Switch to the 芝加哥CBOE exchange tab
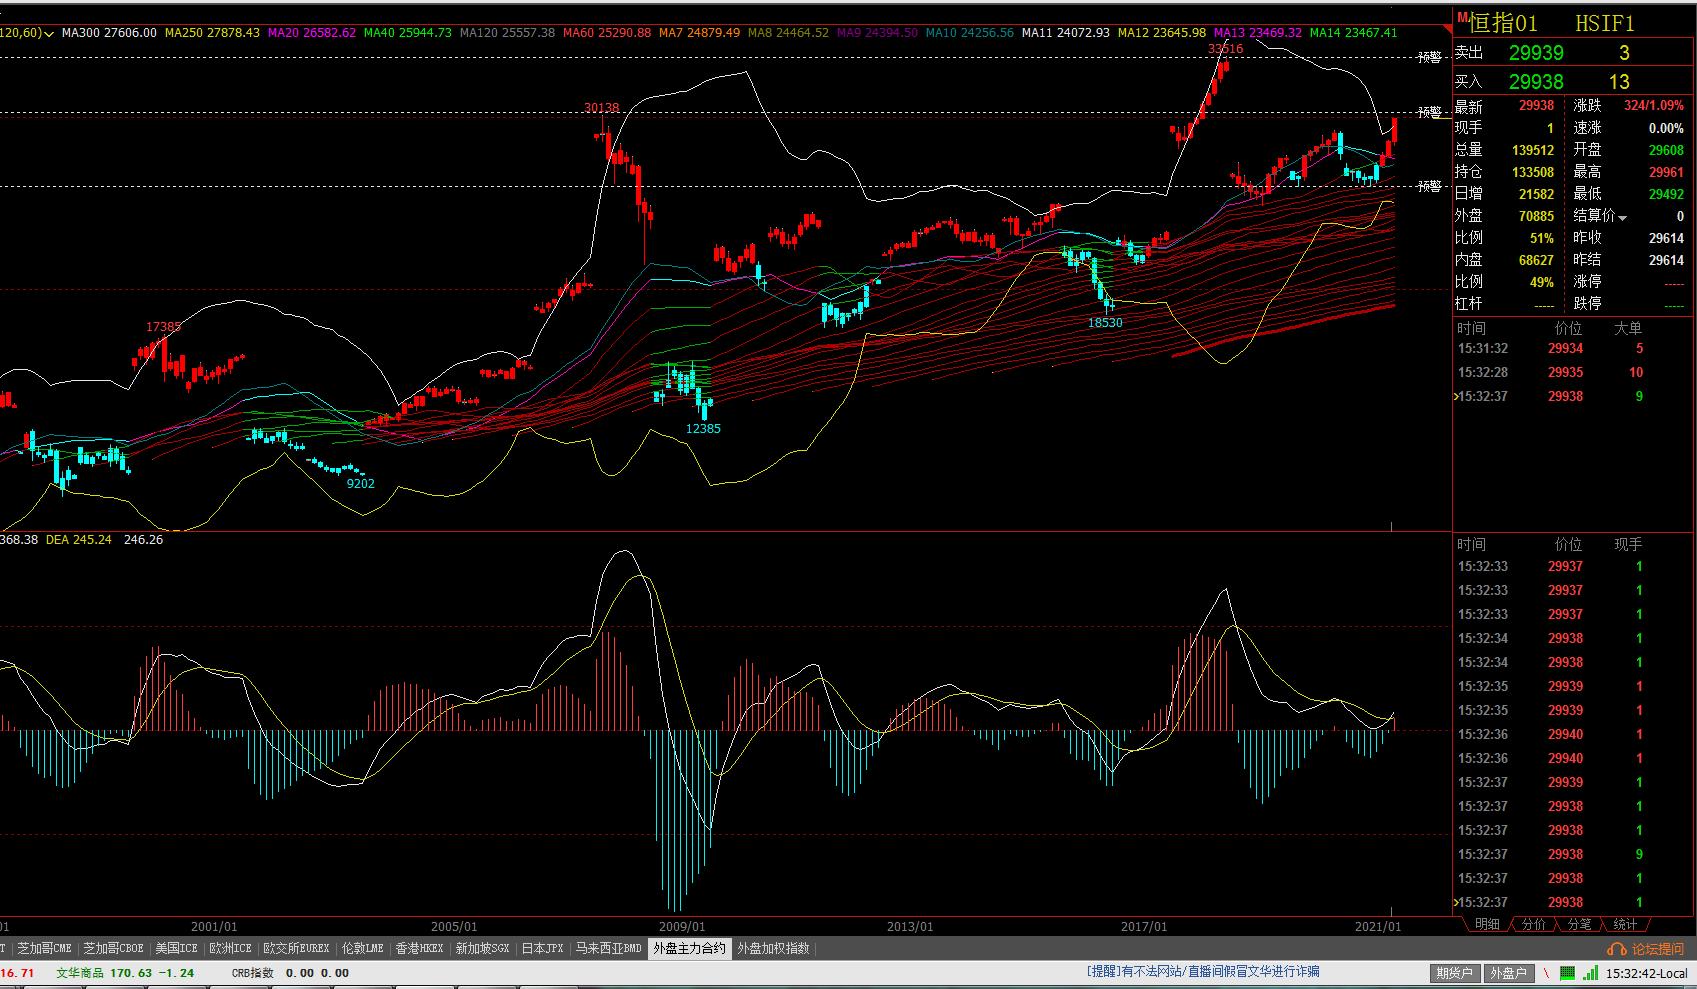 113,948
